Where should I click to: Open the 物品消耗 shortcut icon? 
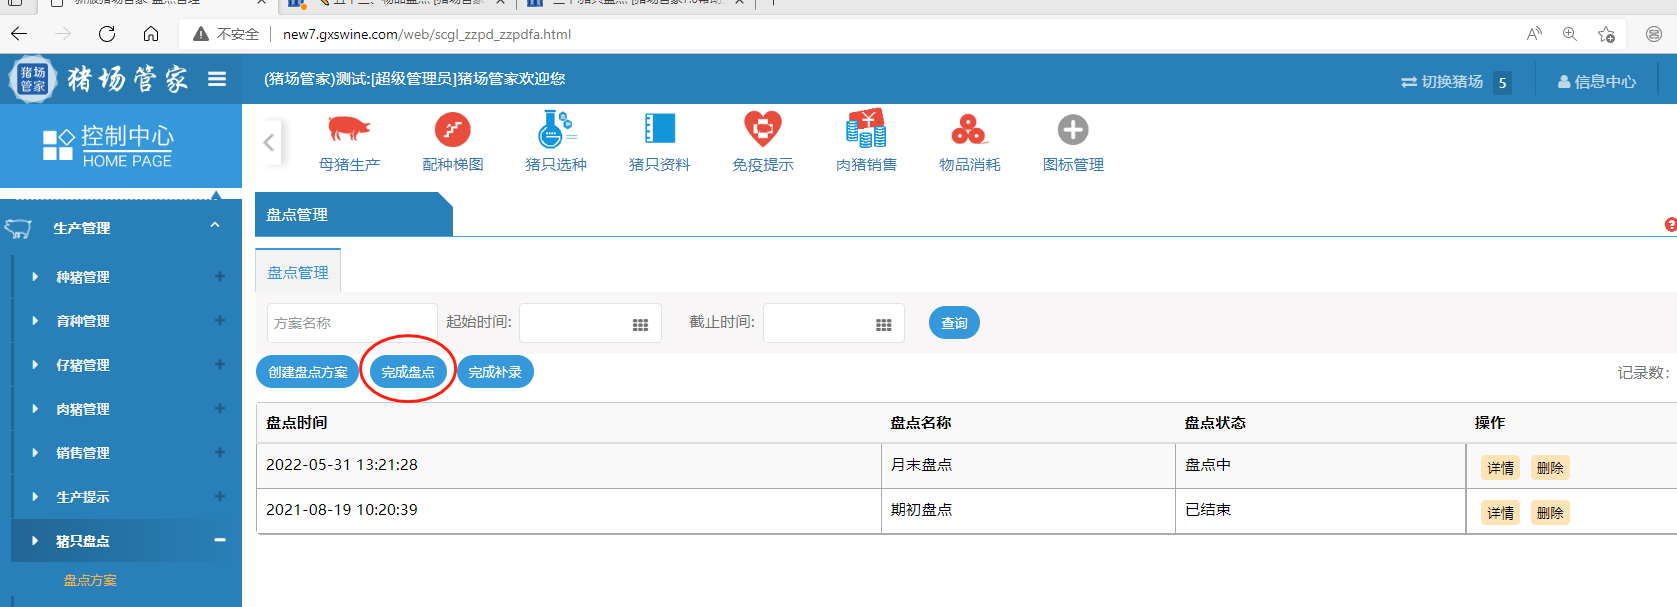969,130
